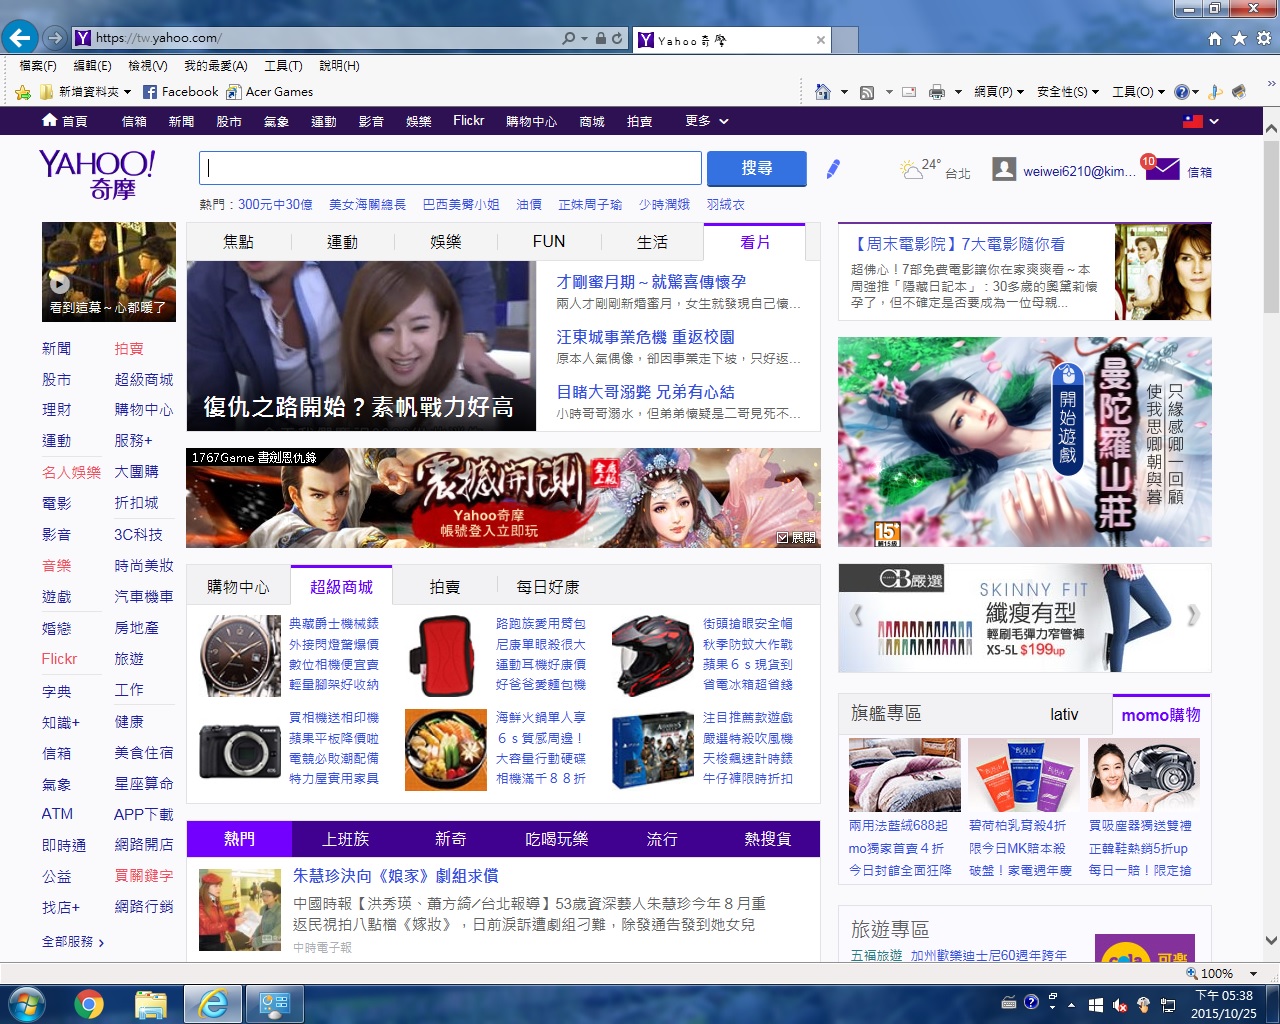Open IE home icon at top right
This screenshot has width=1280, height=1024.
coord(1215,38)
